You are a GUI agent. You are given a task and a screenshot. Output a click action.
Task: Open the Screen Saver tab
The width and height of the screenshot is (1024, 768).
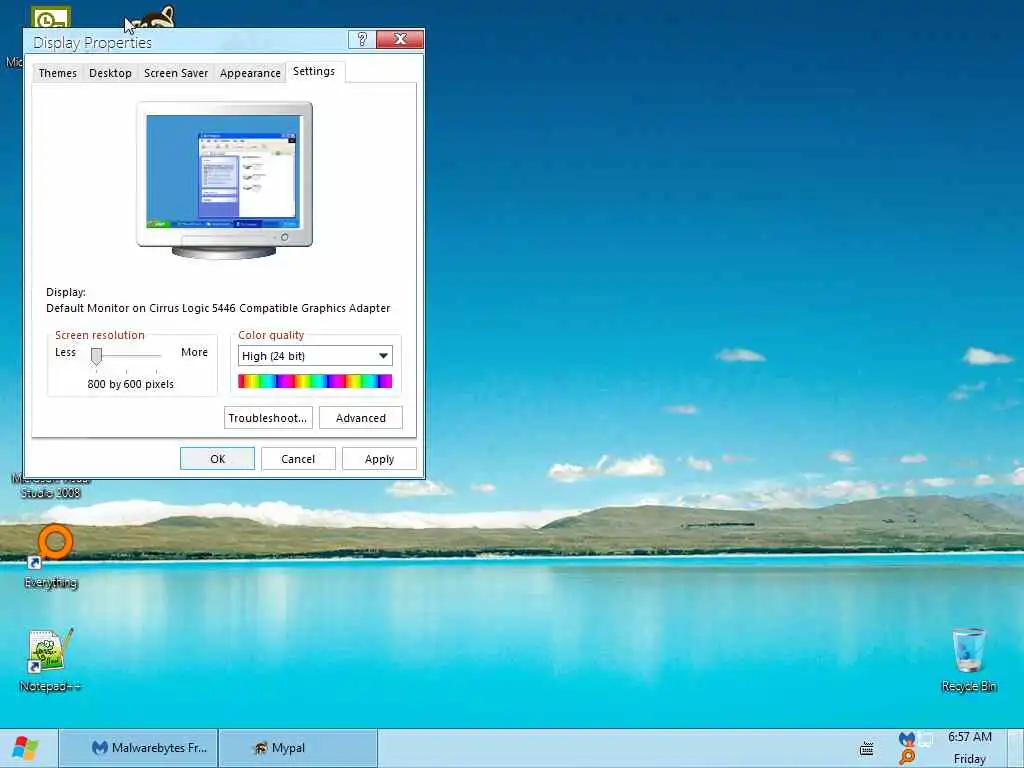pyautogui.click(x=176, y=73)
